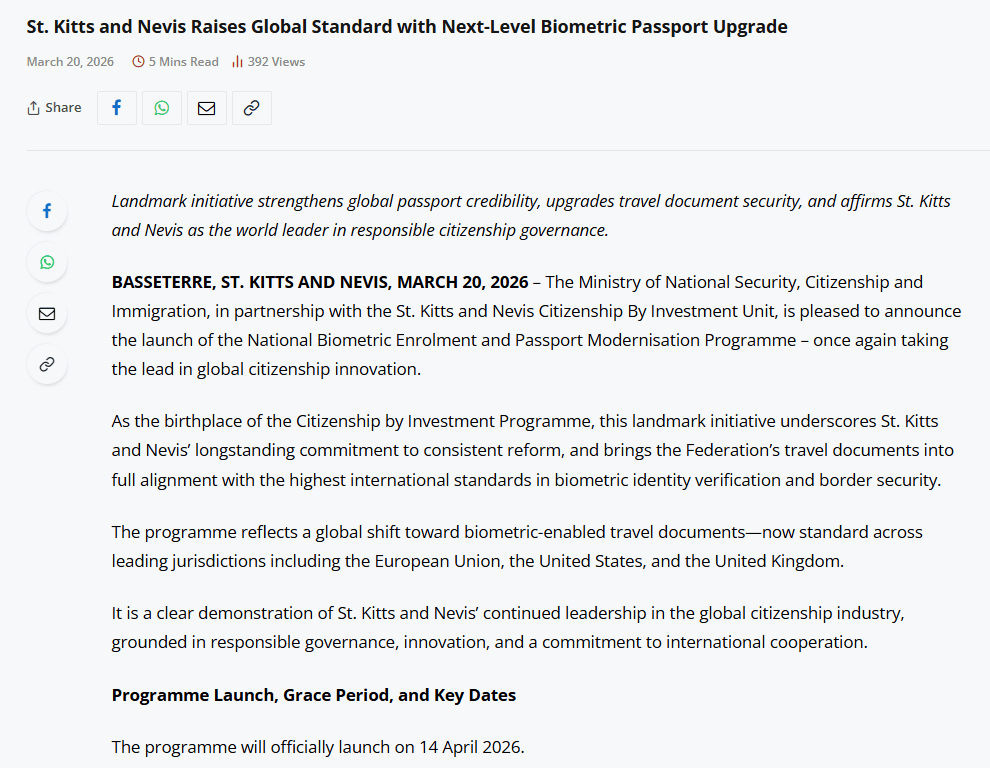Screen dimensions: 990x768
Task: Click the italic "Landmark initiative" intro paragraph
Action: coord(530,215)
